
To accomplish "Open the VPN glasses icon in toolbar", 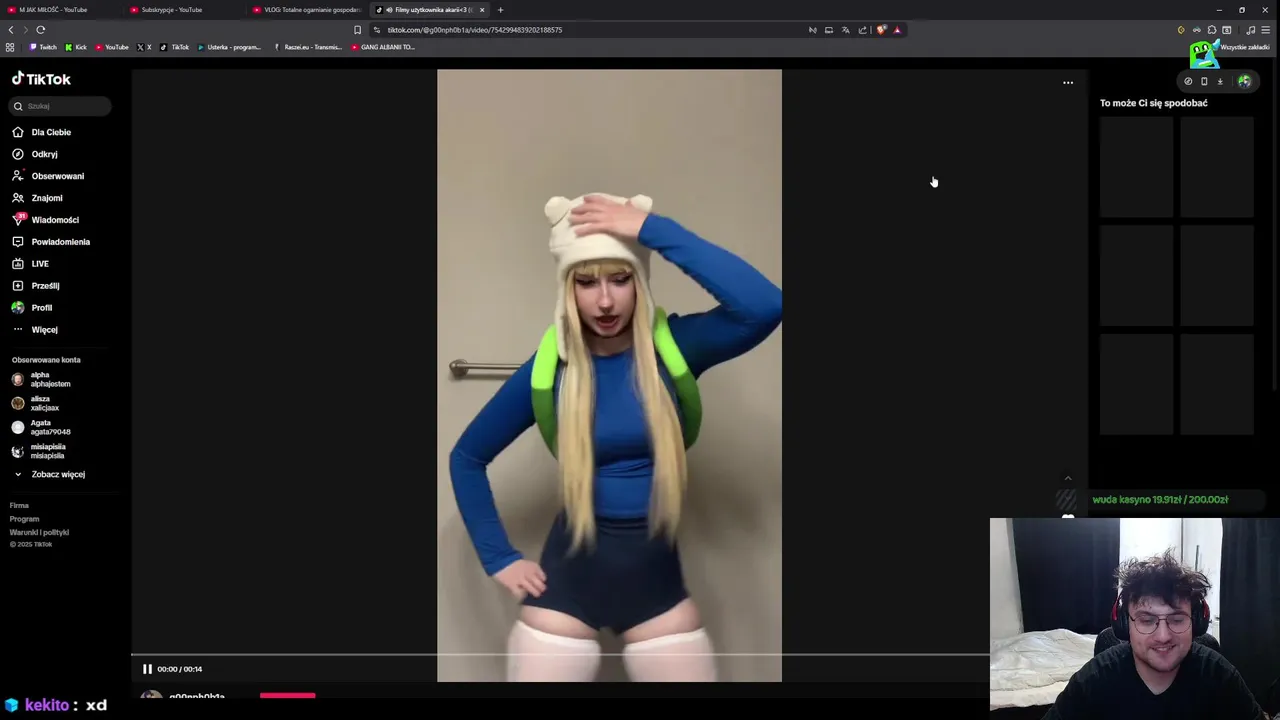I will point(1197,30).
